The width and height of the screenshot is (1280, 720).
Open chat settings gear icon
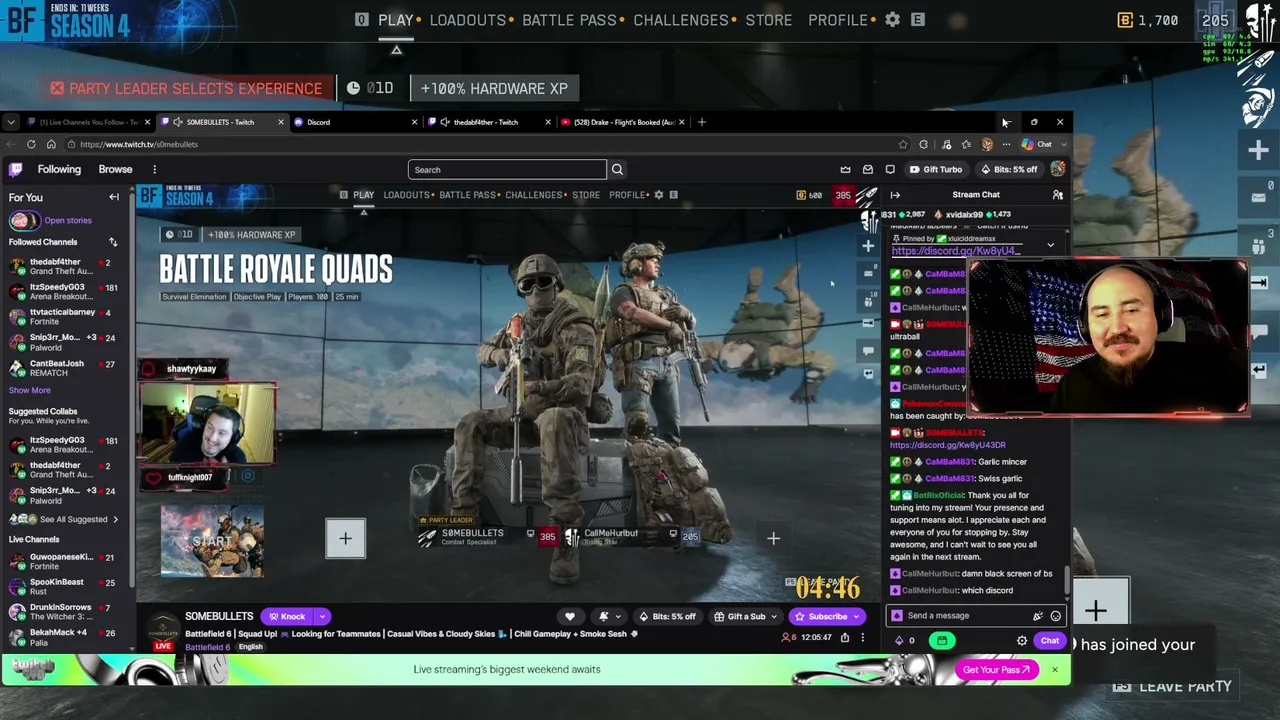pos(1022,641)
